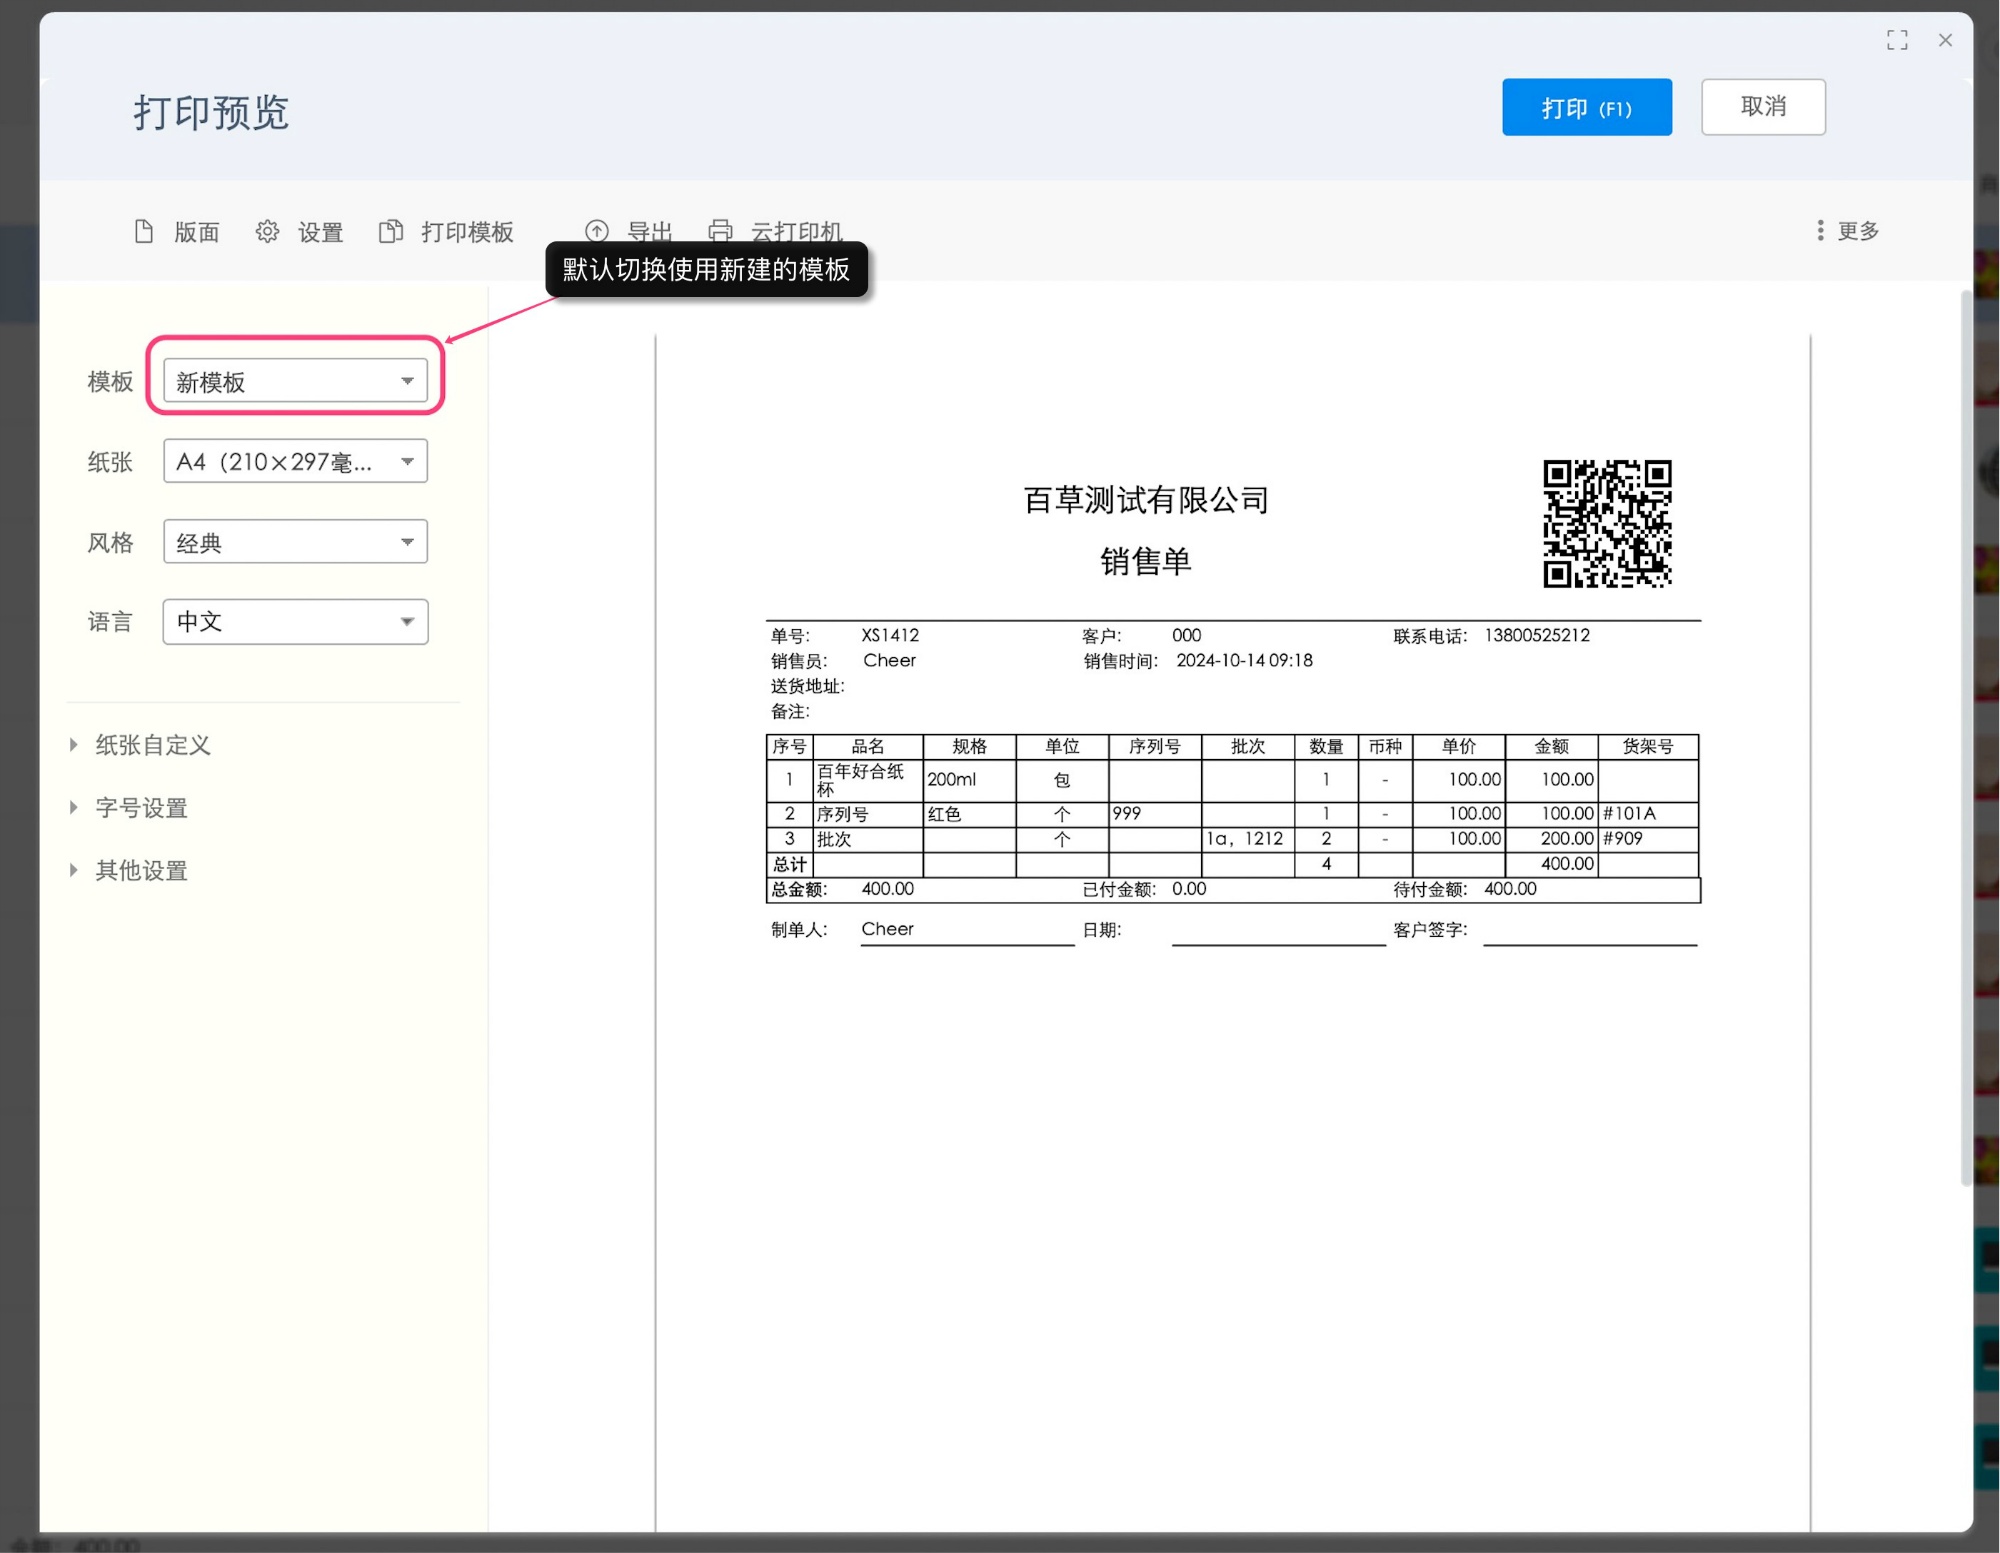2000x1553 pixels.
Task: Open the 语言 language dropdown showing 中文
Action: [x=294, y=621]
